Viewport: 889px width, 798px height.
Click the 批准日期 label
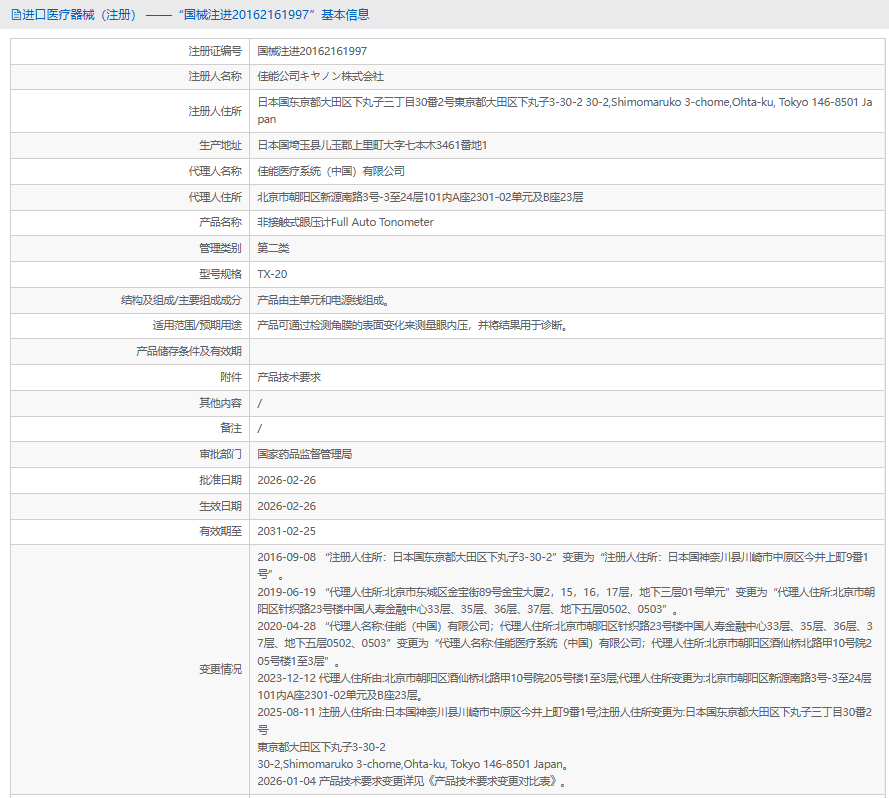tap(220, 480)
